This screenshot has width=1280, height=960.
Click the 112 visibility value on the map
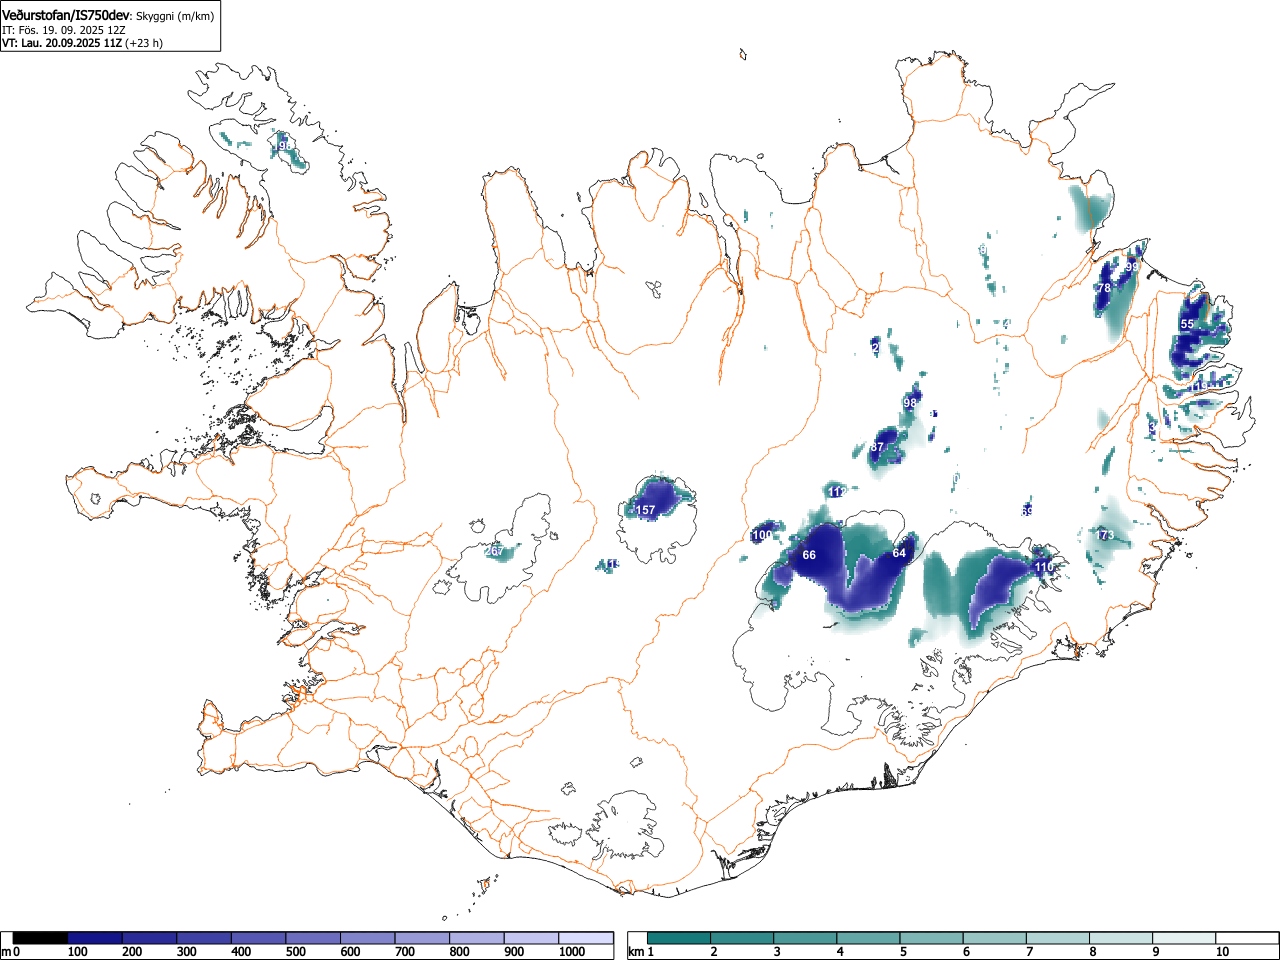pos(838,492)
